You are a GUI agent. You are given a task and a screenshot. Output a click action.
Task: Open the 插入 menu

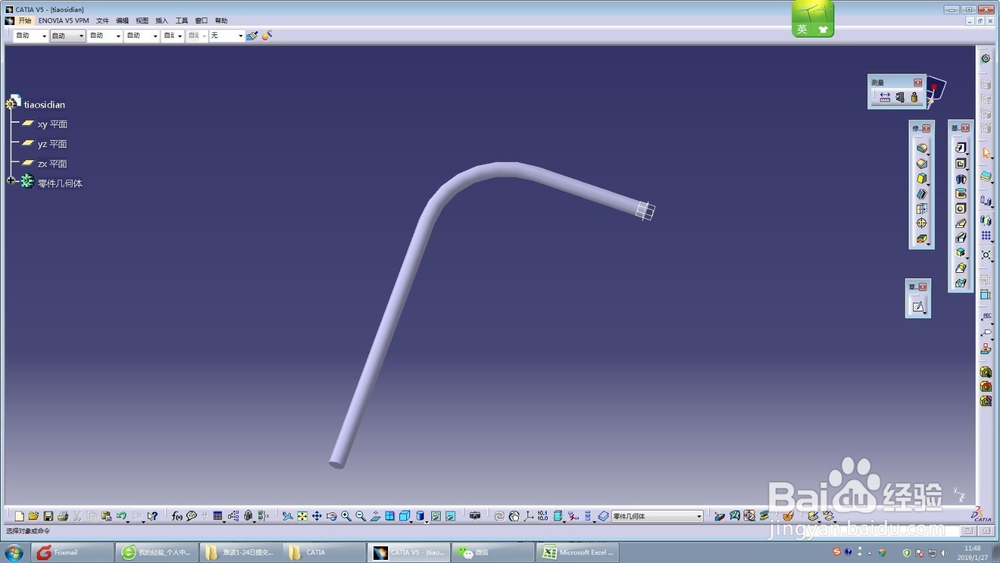(162, 20)
